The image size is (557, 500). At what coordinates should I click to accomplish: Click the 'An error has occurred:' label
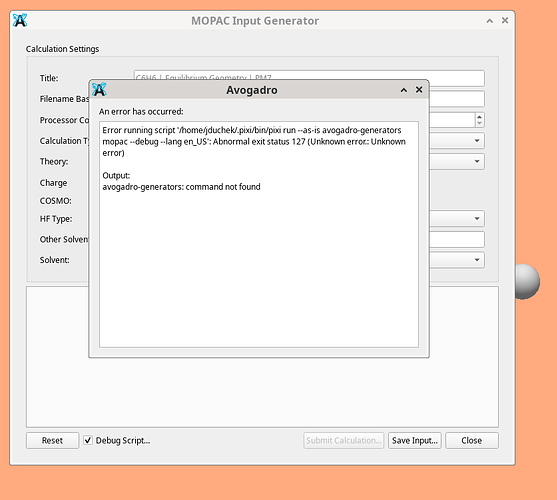pos(141,112)
